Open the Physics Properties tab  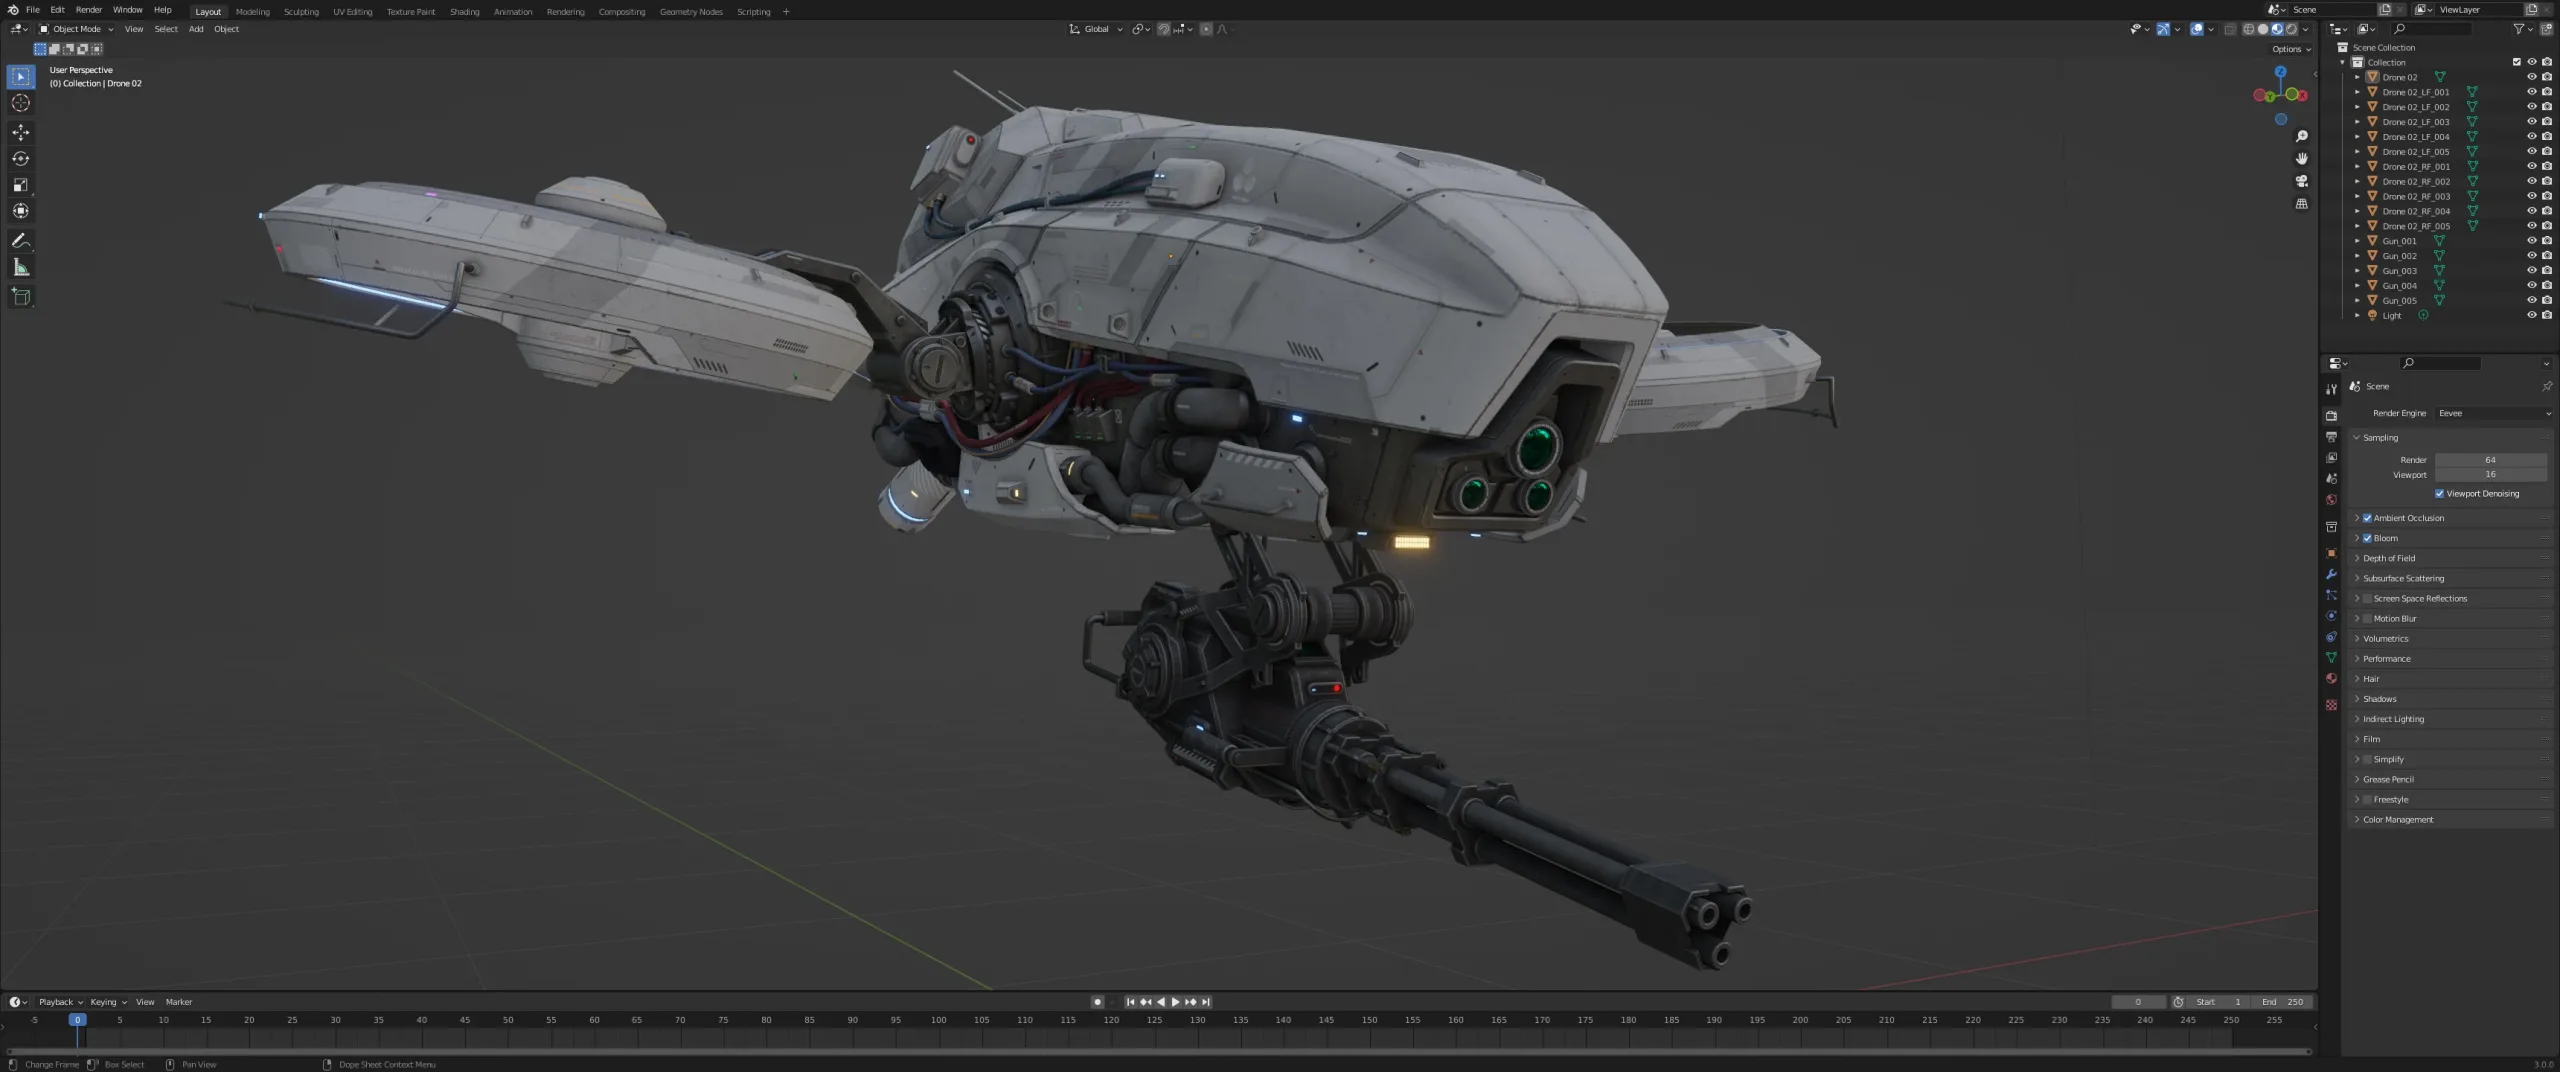[2331, 616]
